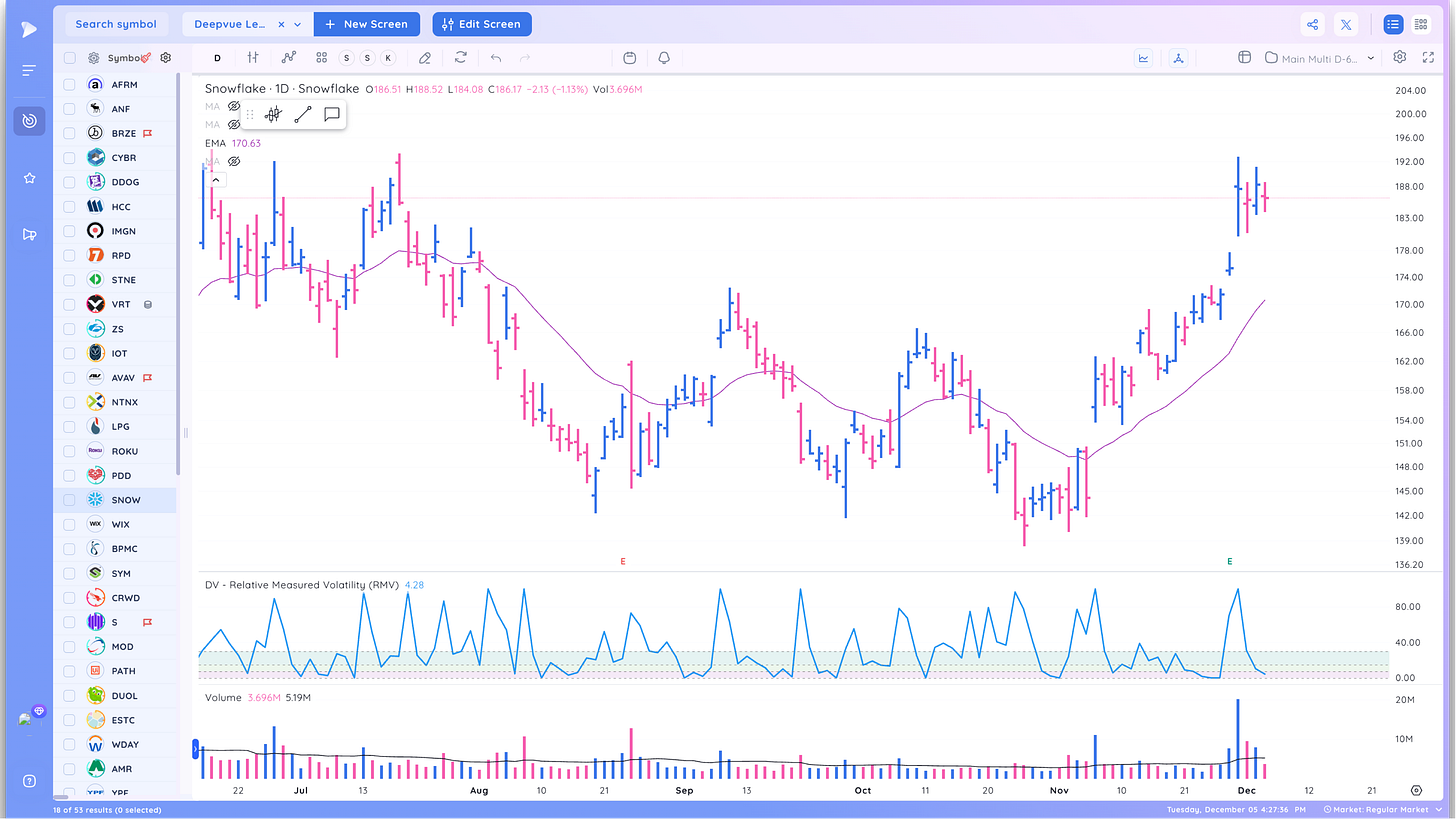Open the layout panel icon

(x=1244, y=58)
